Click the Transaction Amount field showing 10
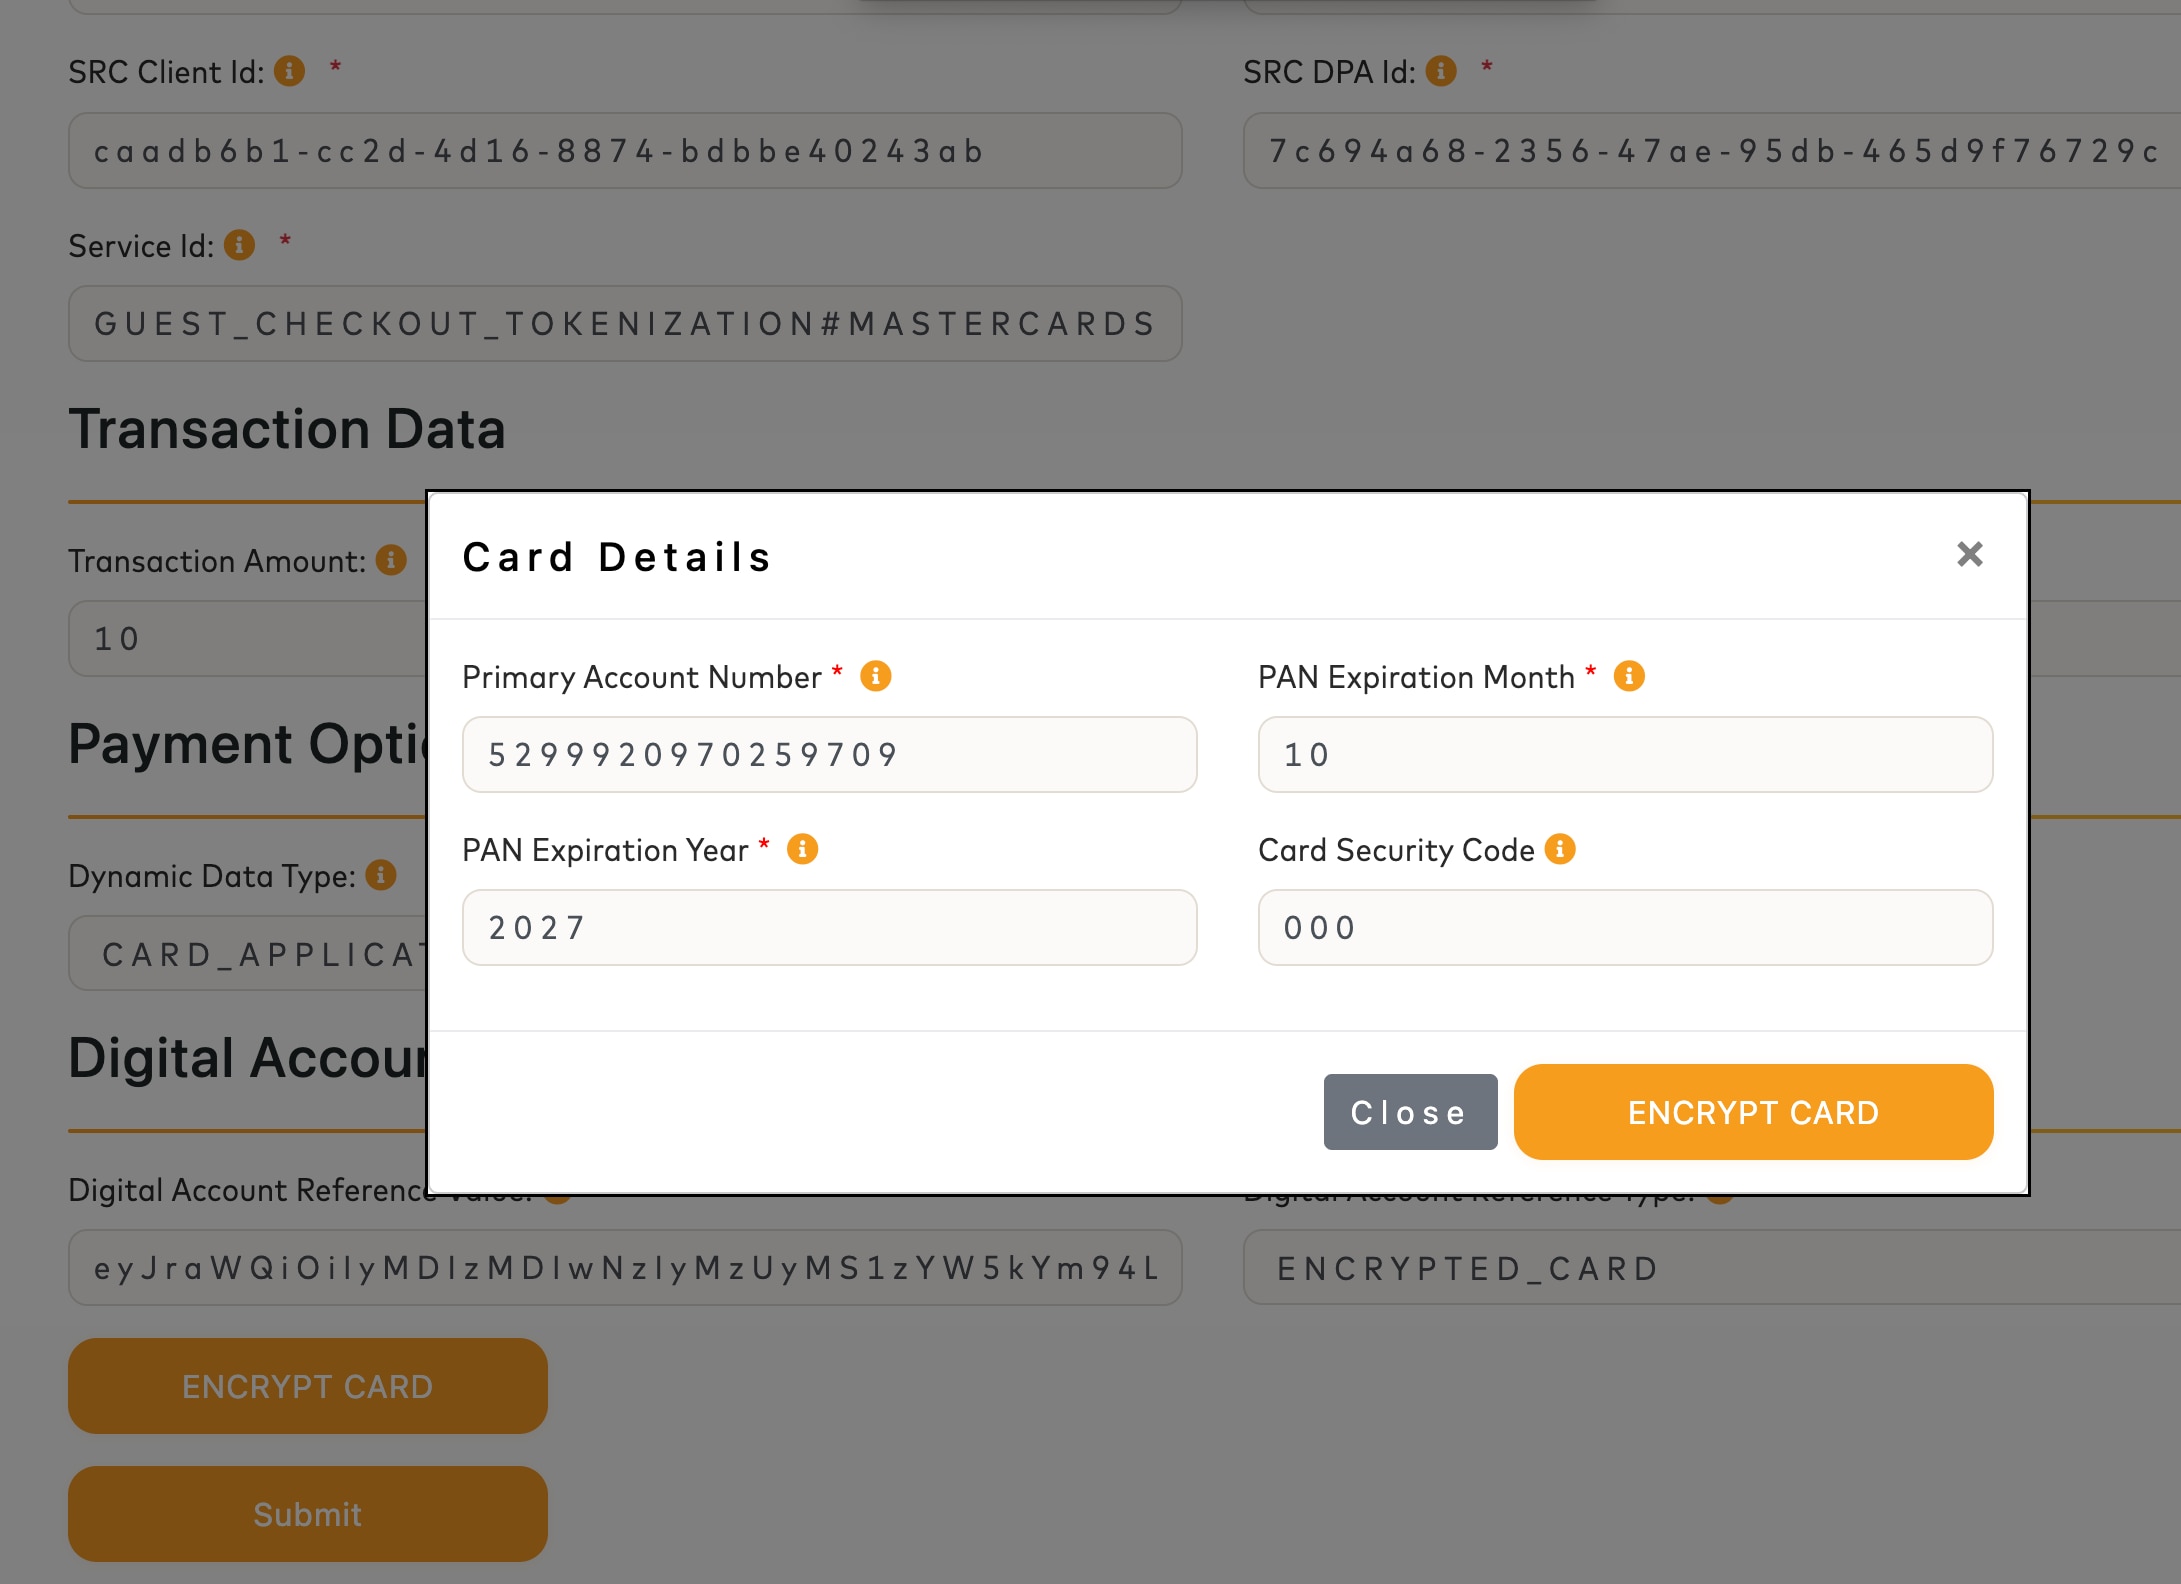Screen dimensions: 2181x1584 (248, 638)
